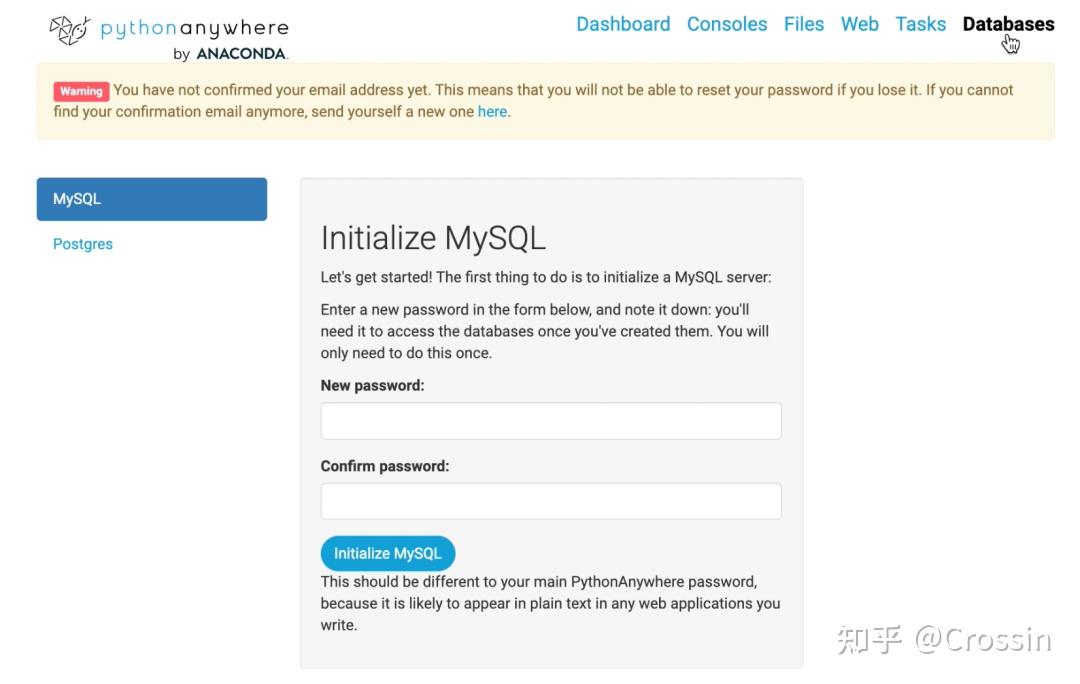The height and width of the screenshot is (684, 1080).
Task: Go to the Consoles tab
Action: pyautogui.click(x=727, y=24)
